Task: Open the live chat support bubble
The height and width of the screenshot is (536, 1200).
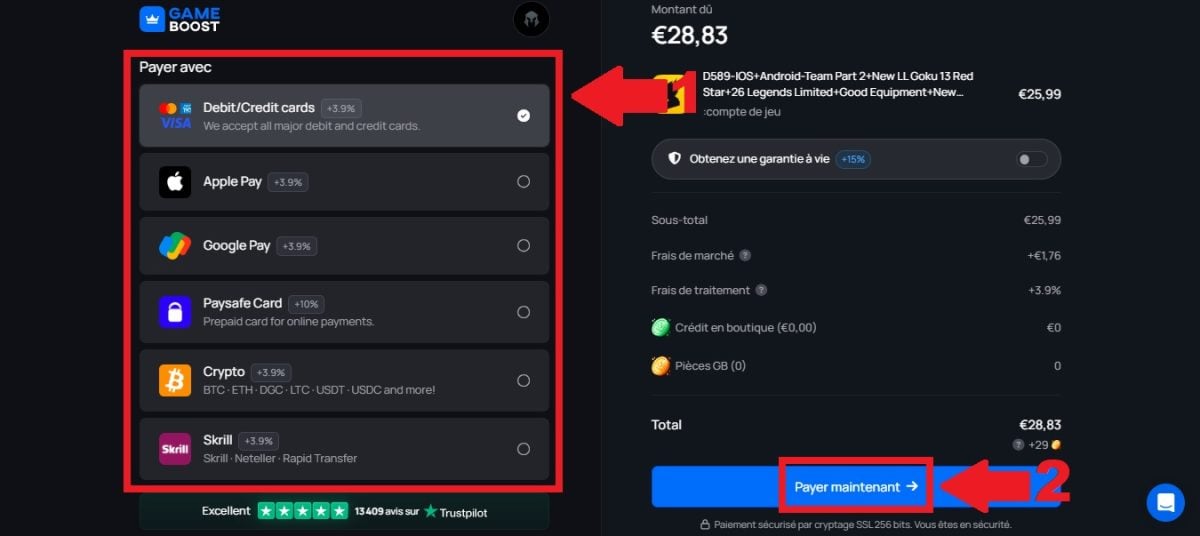Action: [1165, 502]
